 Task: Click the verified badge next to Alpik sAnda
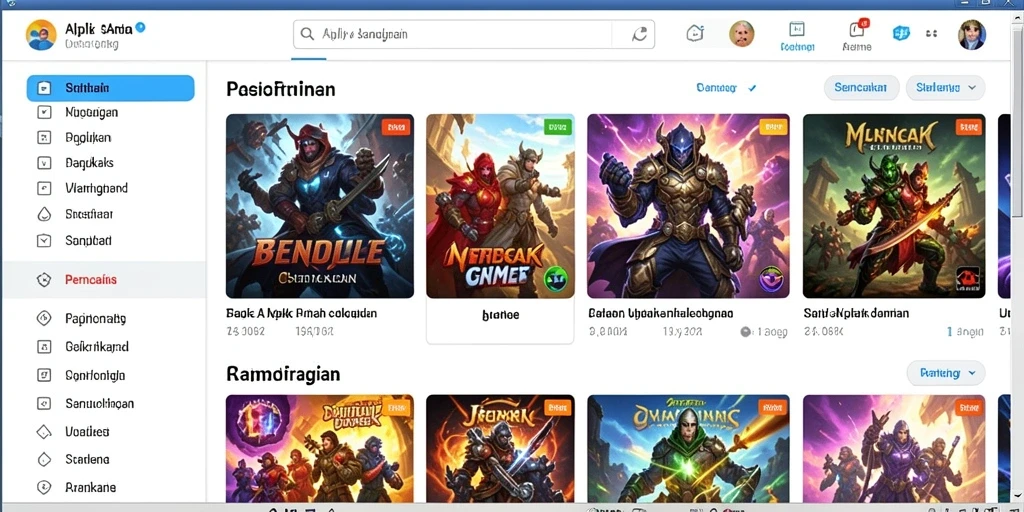pos(140,28)
